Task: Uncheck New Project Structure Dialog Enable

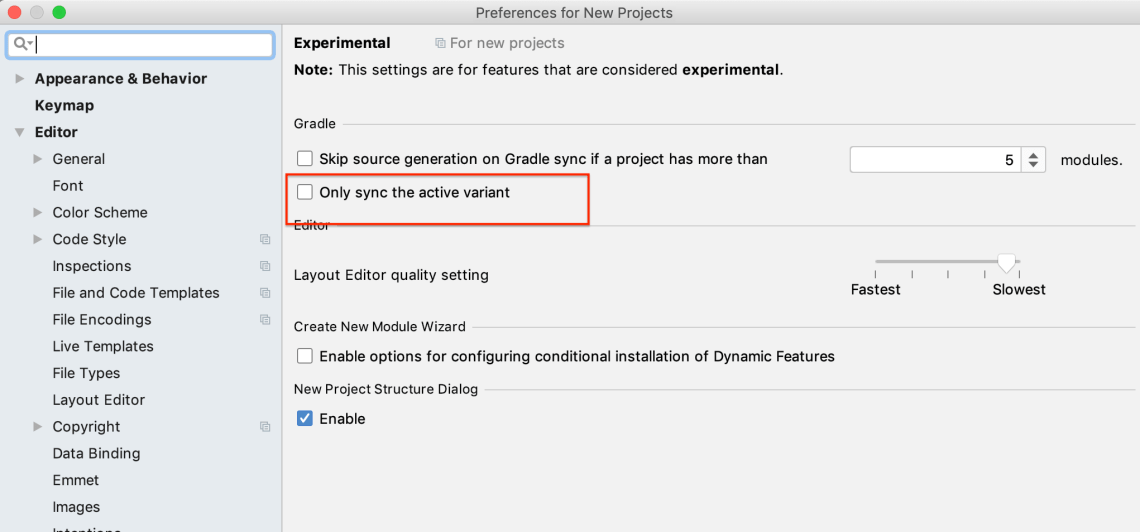Action: tap(305, 419)
